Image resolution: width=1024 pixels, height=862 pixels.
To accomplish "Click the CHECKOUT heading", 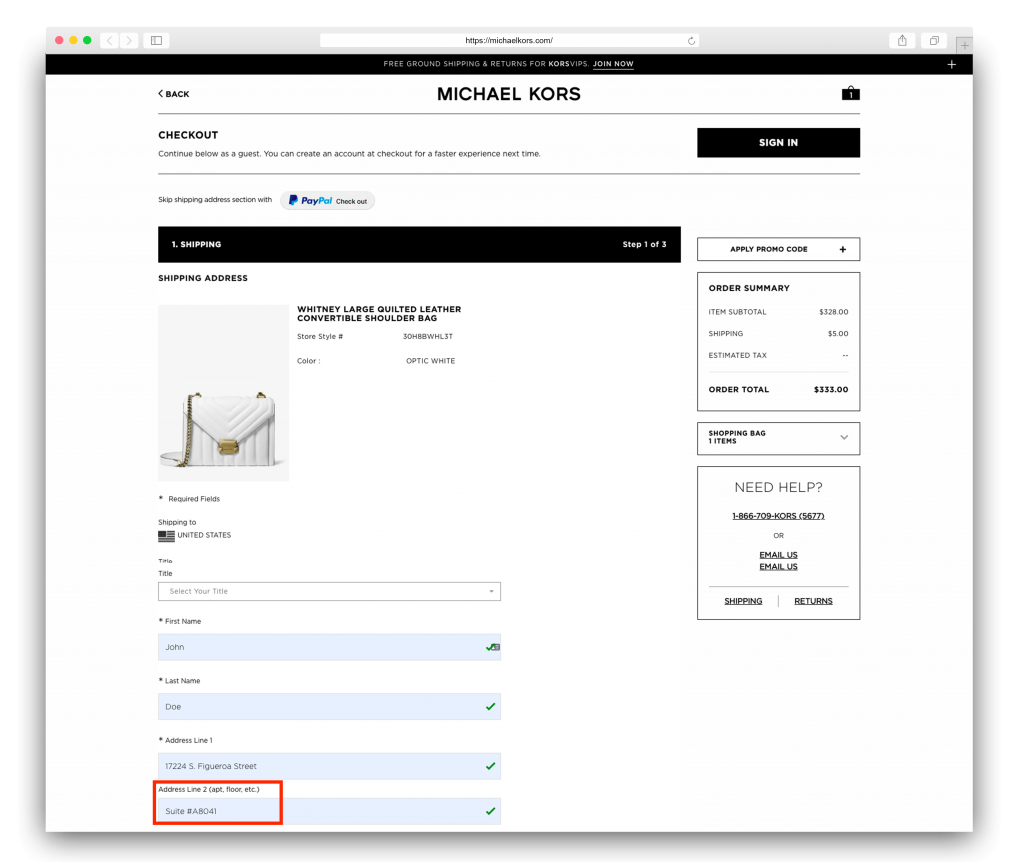I will tap(188, 135).
